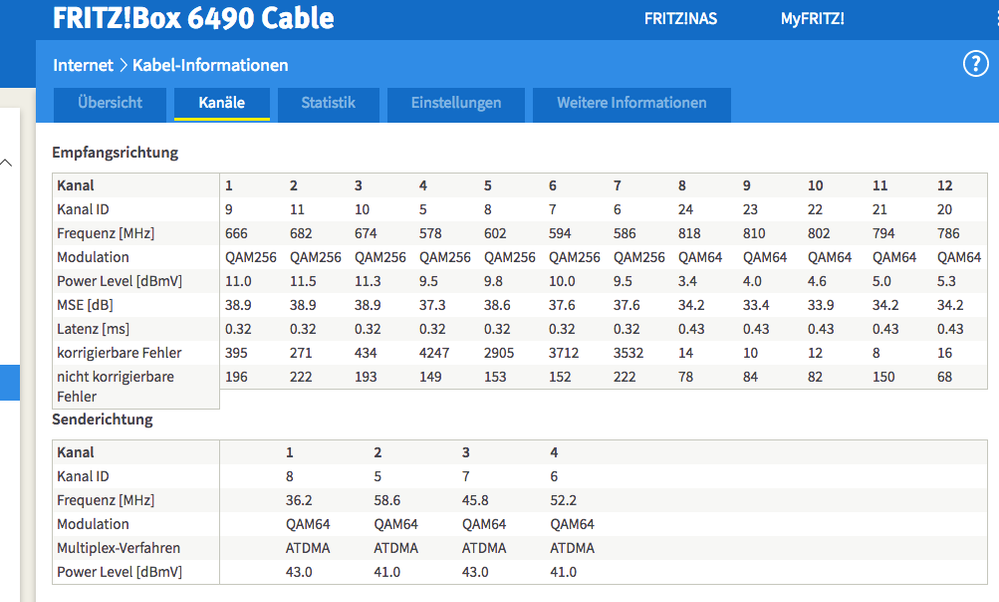Select the Kanäle tab
The height and width of the screenshot is (602, 999).
point(222,103)
